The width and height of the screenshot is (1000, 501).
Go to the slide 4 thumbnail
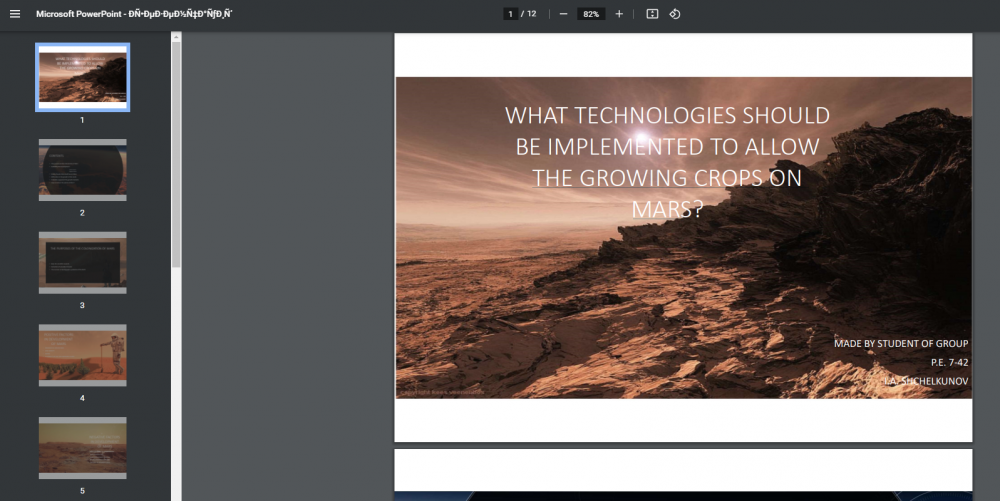point(82,355)
